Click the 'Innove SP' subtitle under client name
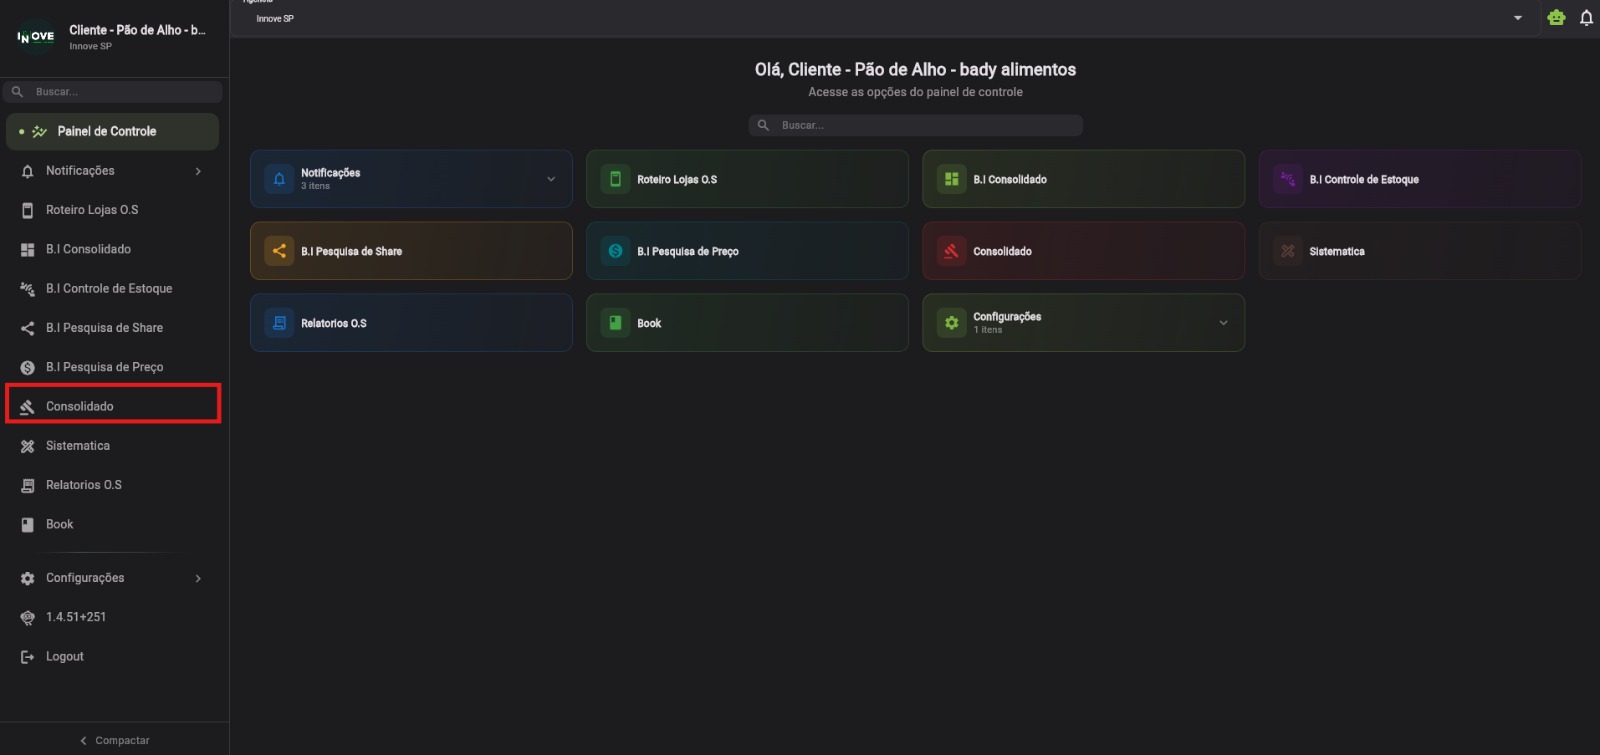The width and height of the screenshot is (1600, 755). click(x=90, y=46)
